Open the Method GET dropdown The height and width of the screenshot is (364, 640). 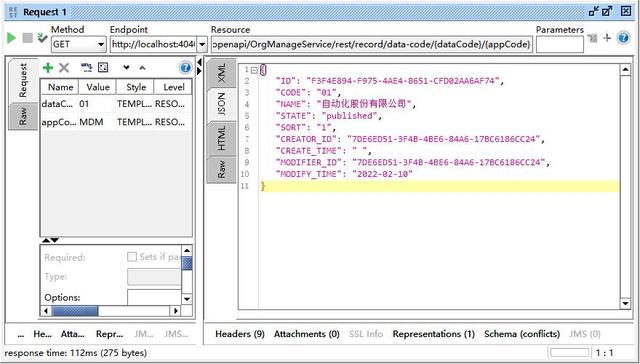(79, 44)
